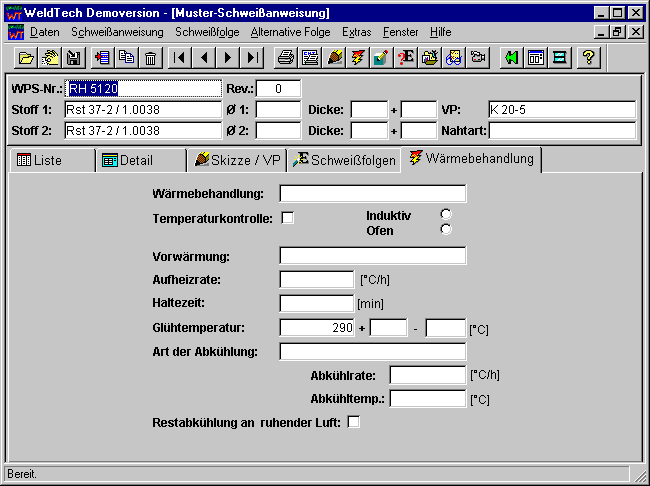Jump to last record with navigation arrow
Image resolution: width=650 pixels, height=486 pixels.
[x=253, y=57]
